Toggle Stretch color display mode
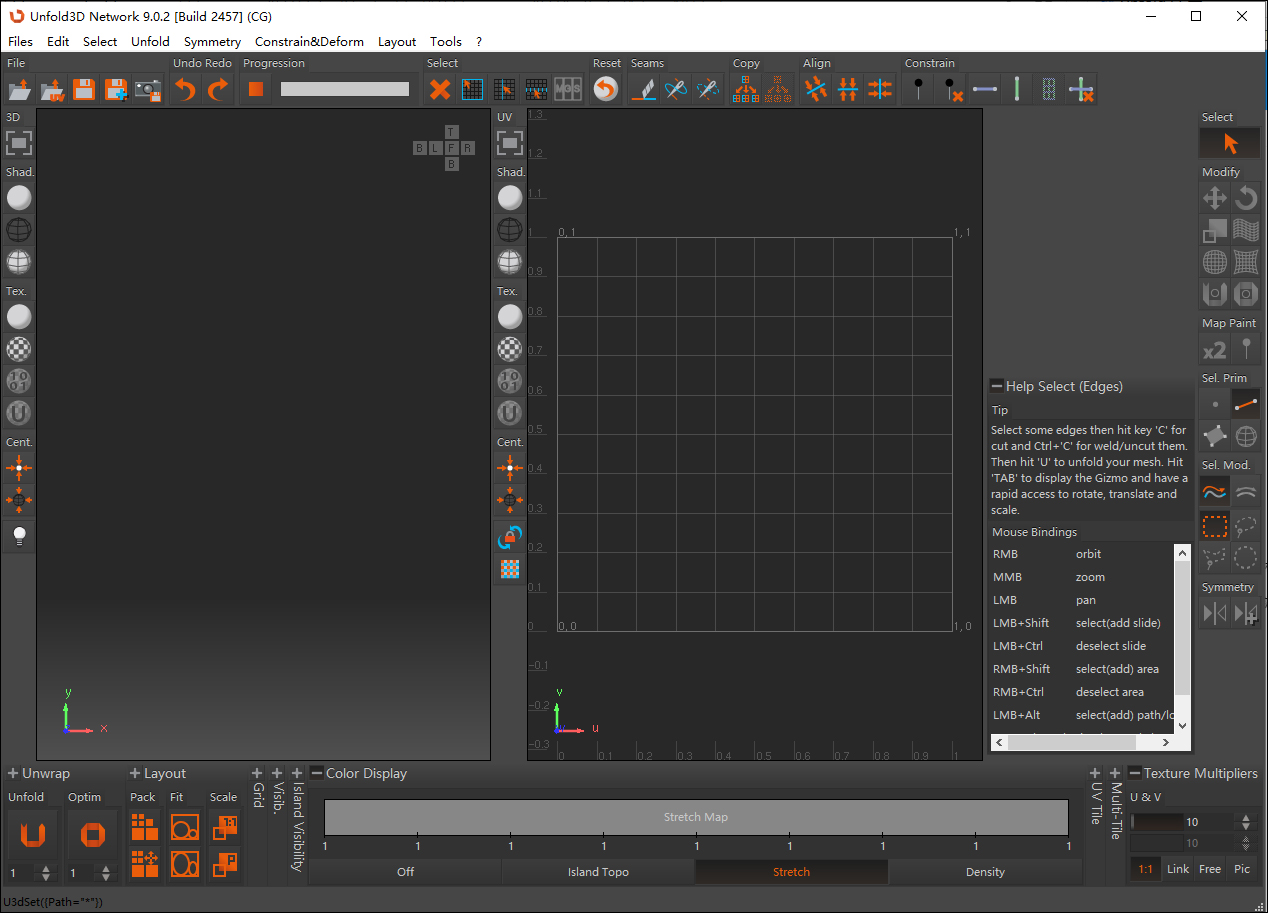The height and width of the screenshot is (913, 1268). tap(791, 872)
